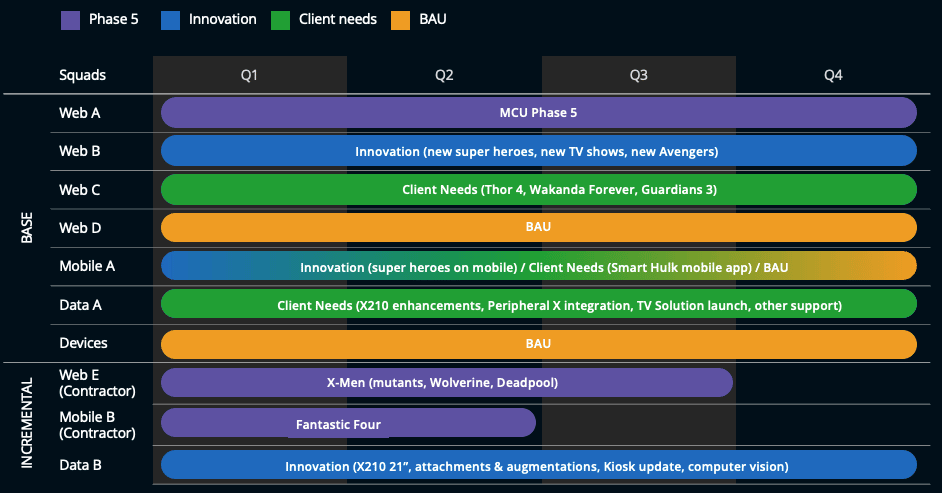The width and height of the screenshot is (942, 493).
Task: Open the Web B Innovation roadmap bar
Action: coord(539,151)
